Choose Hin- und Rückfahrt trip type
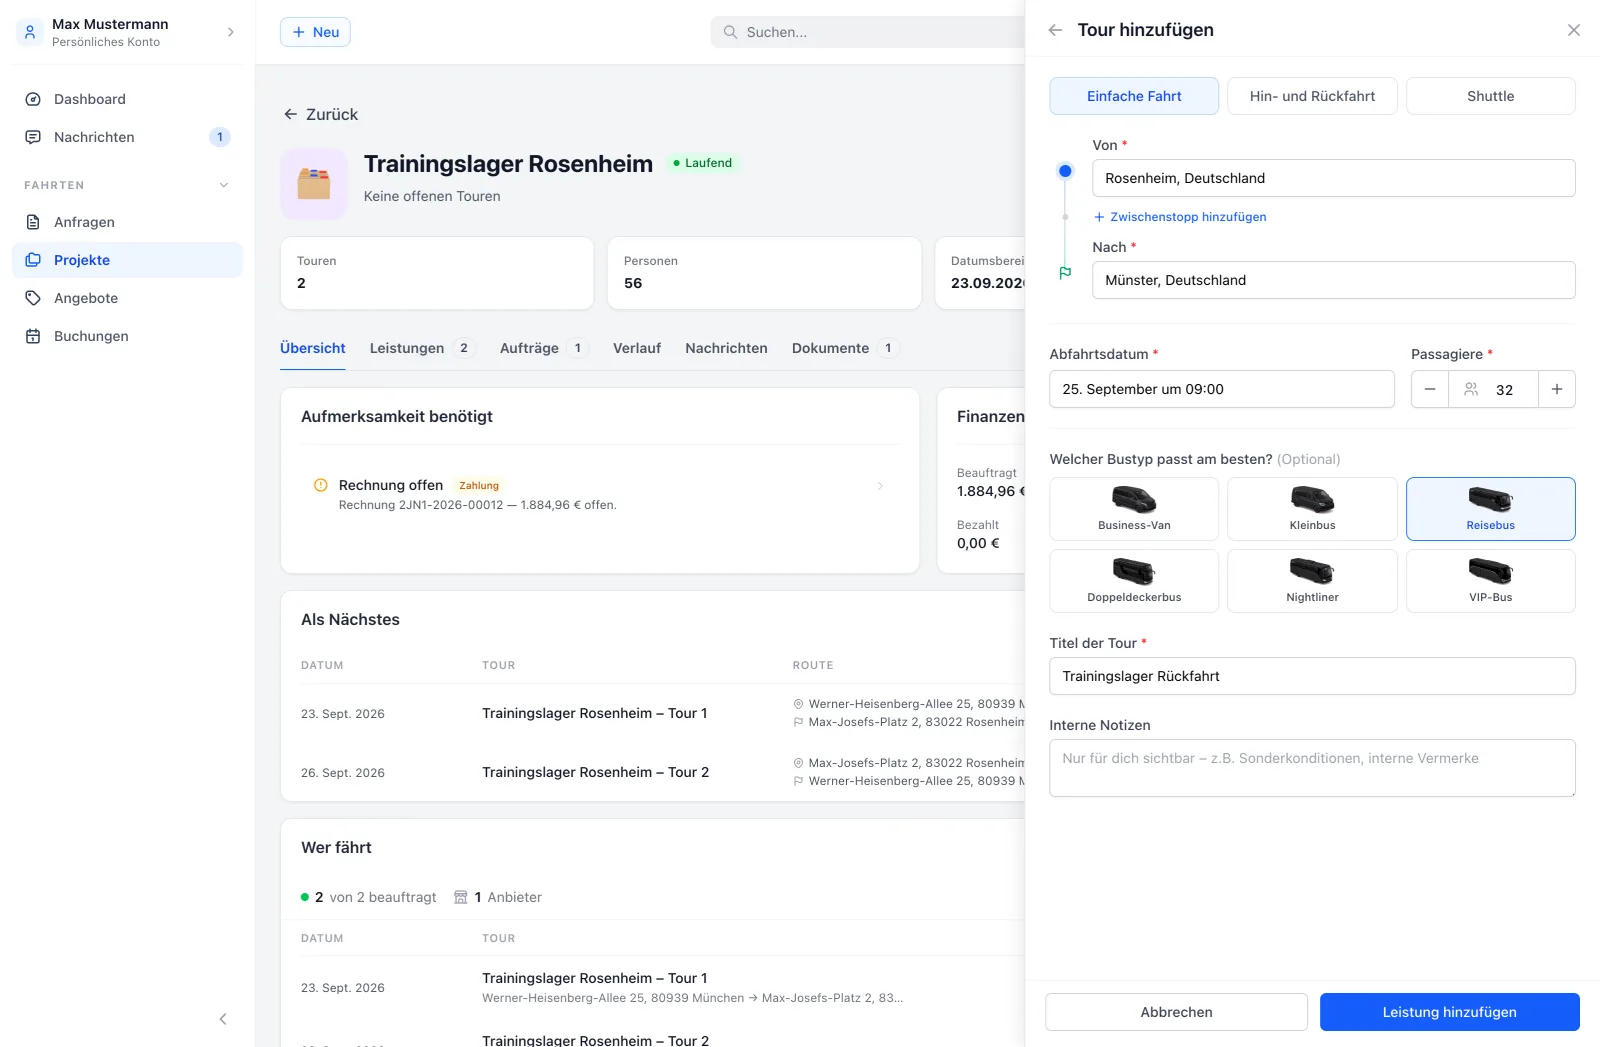Image resolution: width=1600 pixels, height=1047 pixels. (x=1312, y=96)
